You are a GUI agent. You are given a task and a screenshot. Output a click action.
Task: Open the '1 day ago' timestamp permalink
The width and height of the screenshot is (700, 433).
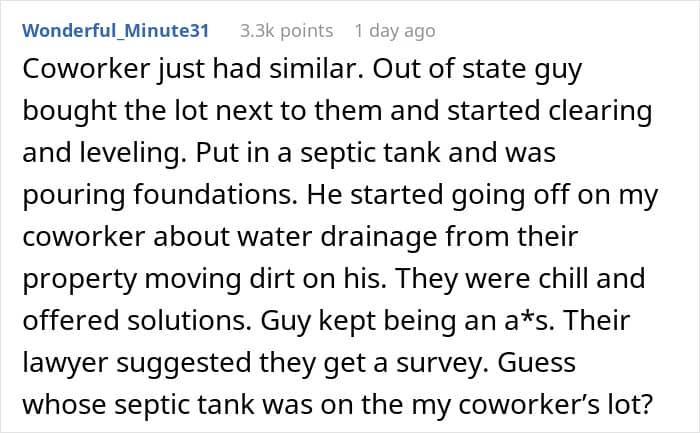pos(395,31)
